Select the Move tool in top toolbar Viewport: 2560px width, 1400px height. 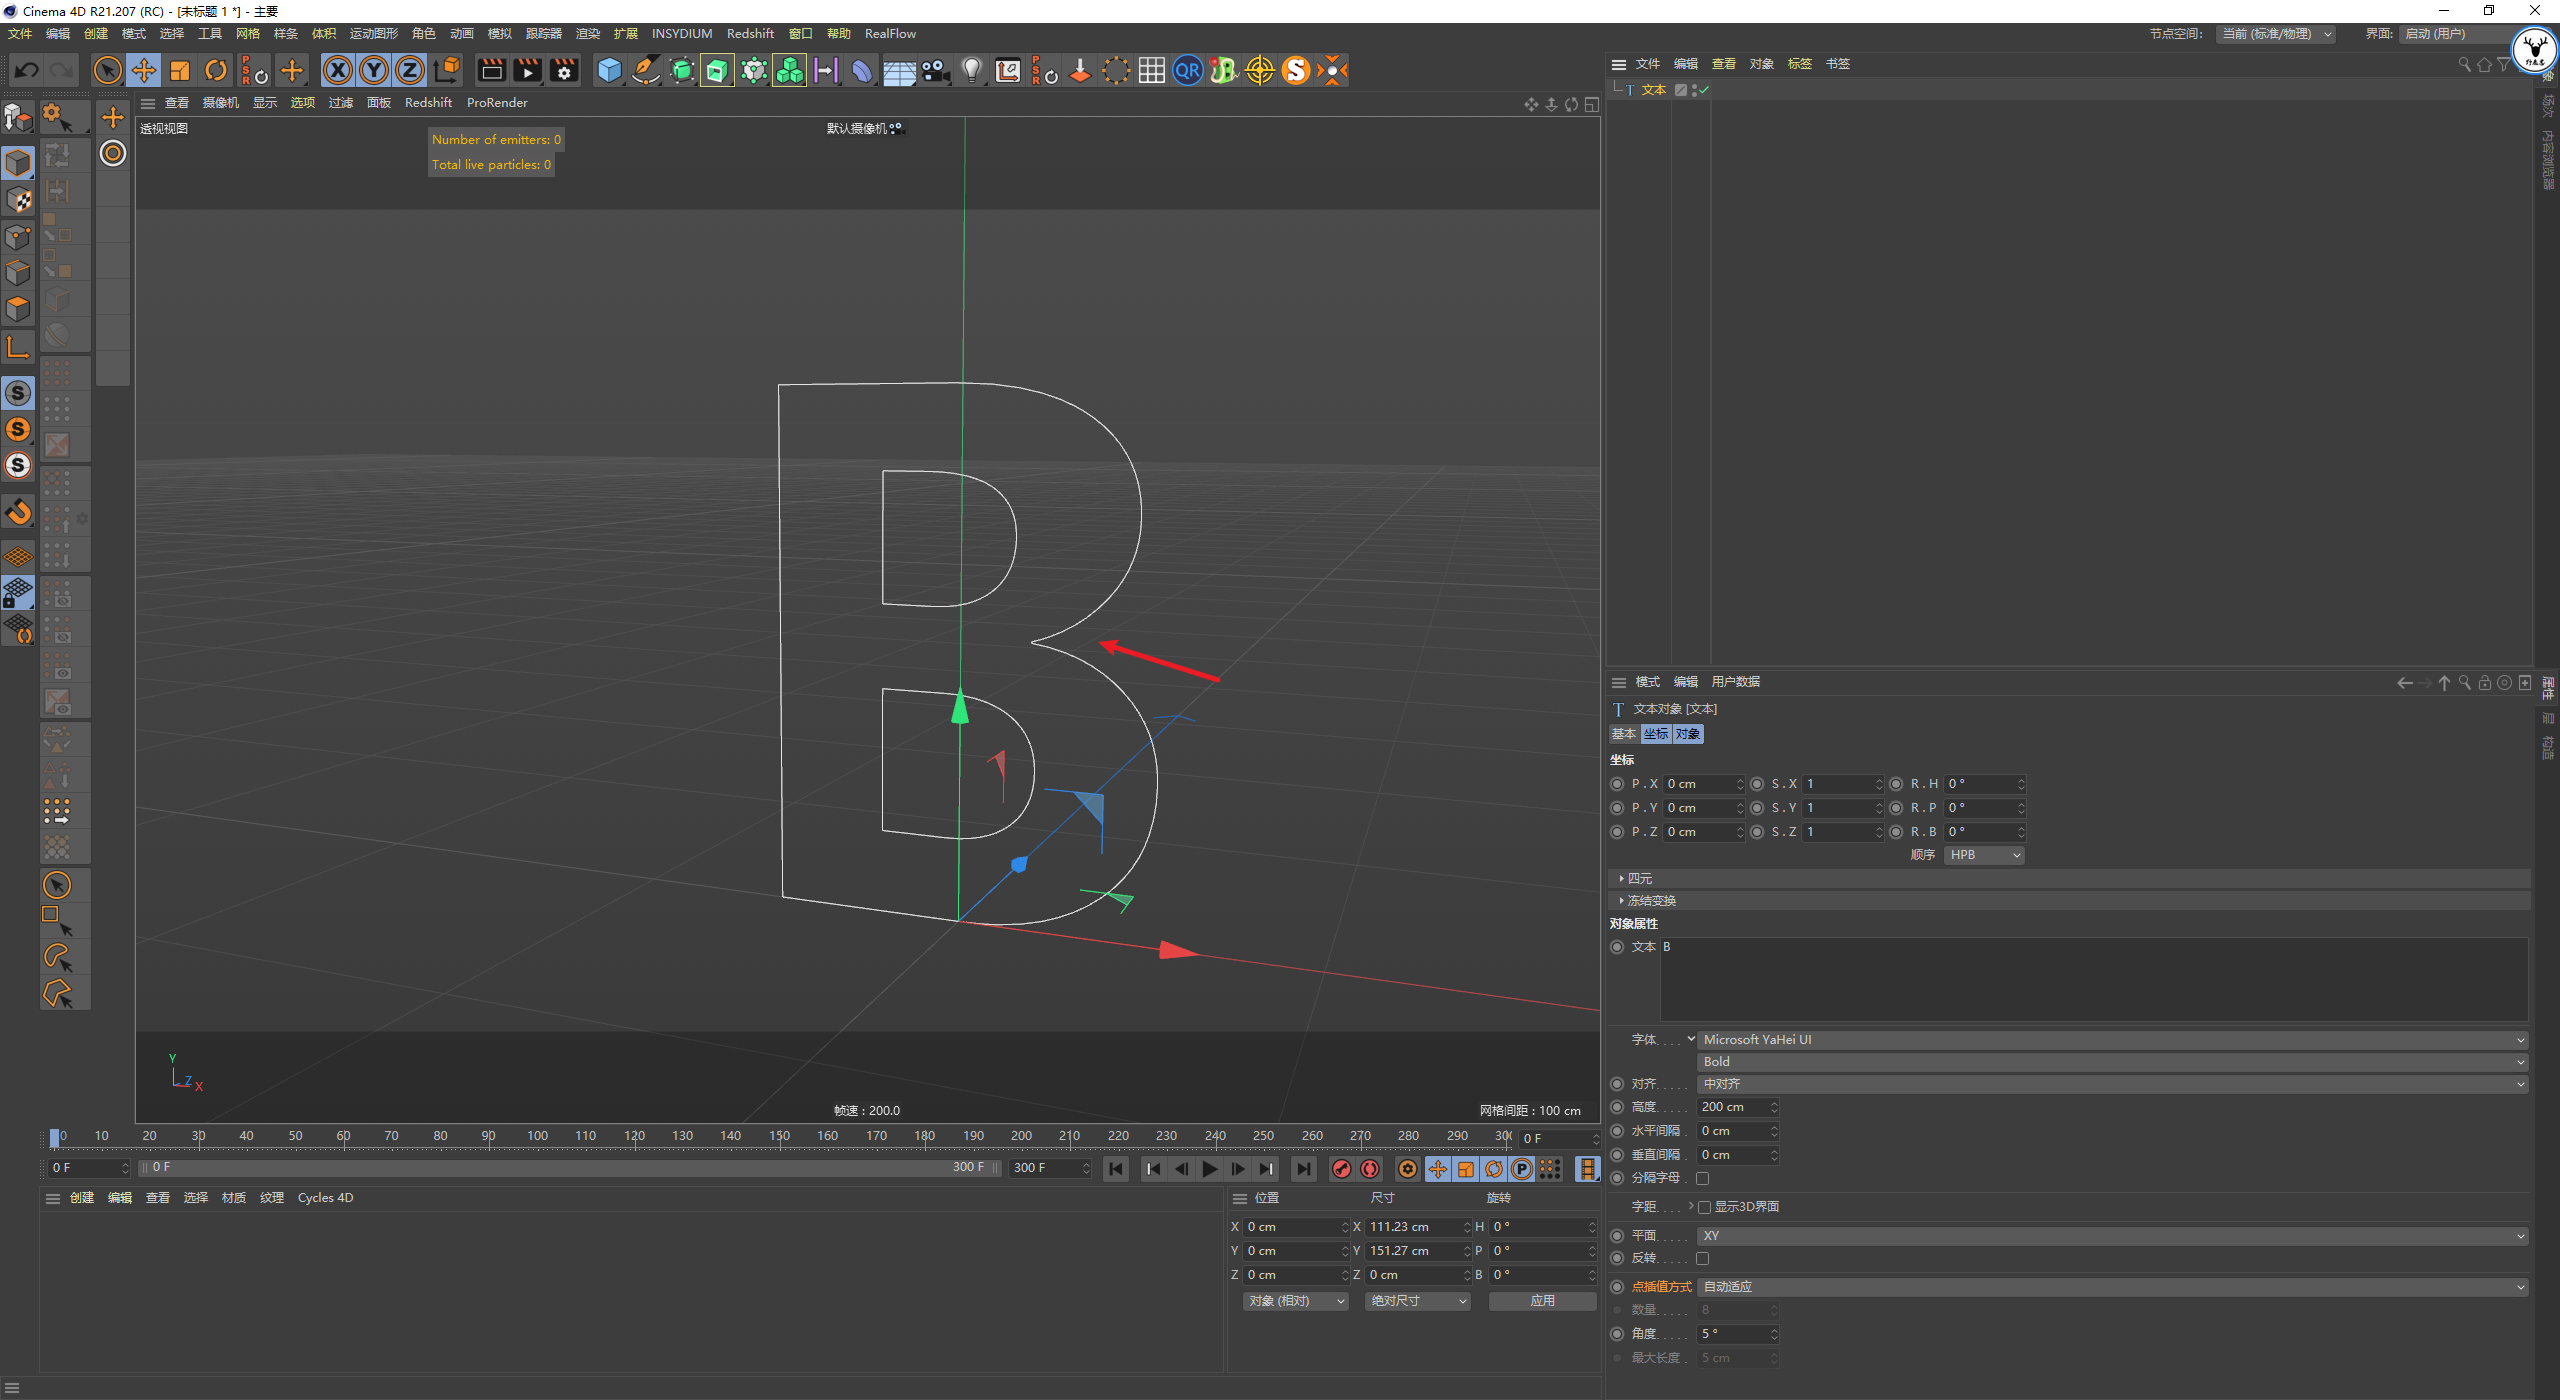click(x=144, y=70)
